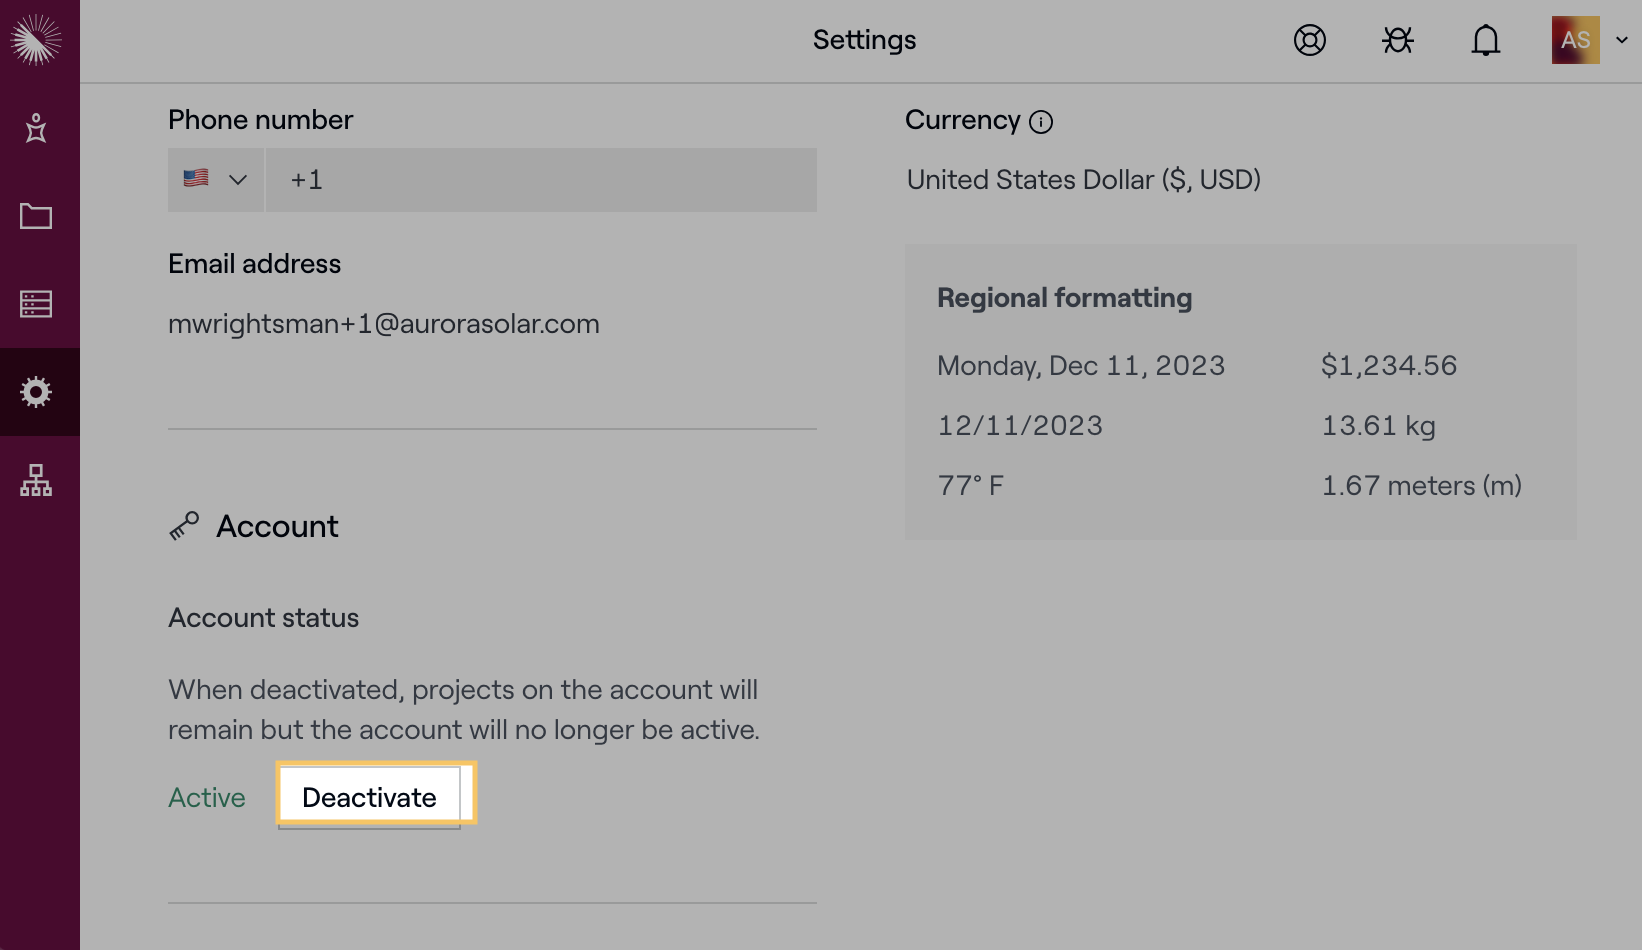Click the AS user avatar
Screen dimensions: 1642x950
1575,40
